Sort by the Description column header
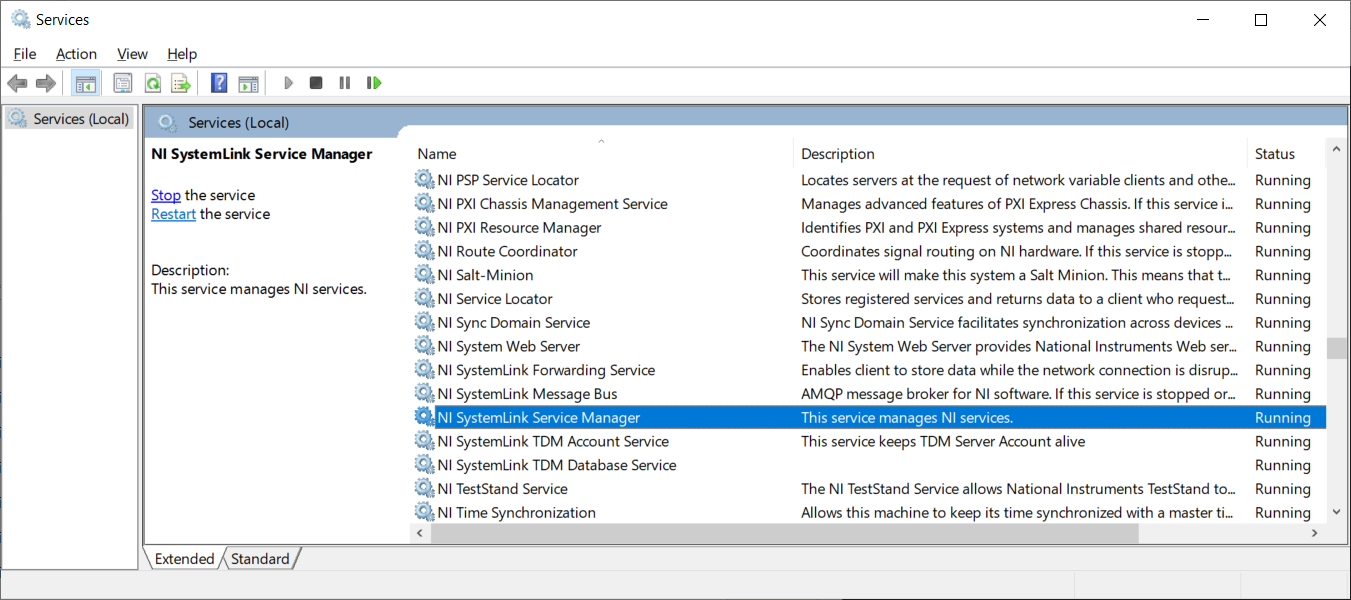 tap(838, 154)
